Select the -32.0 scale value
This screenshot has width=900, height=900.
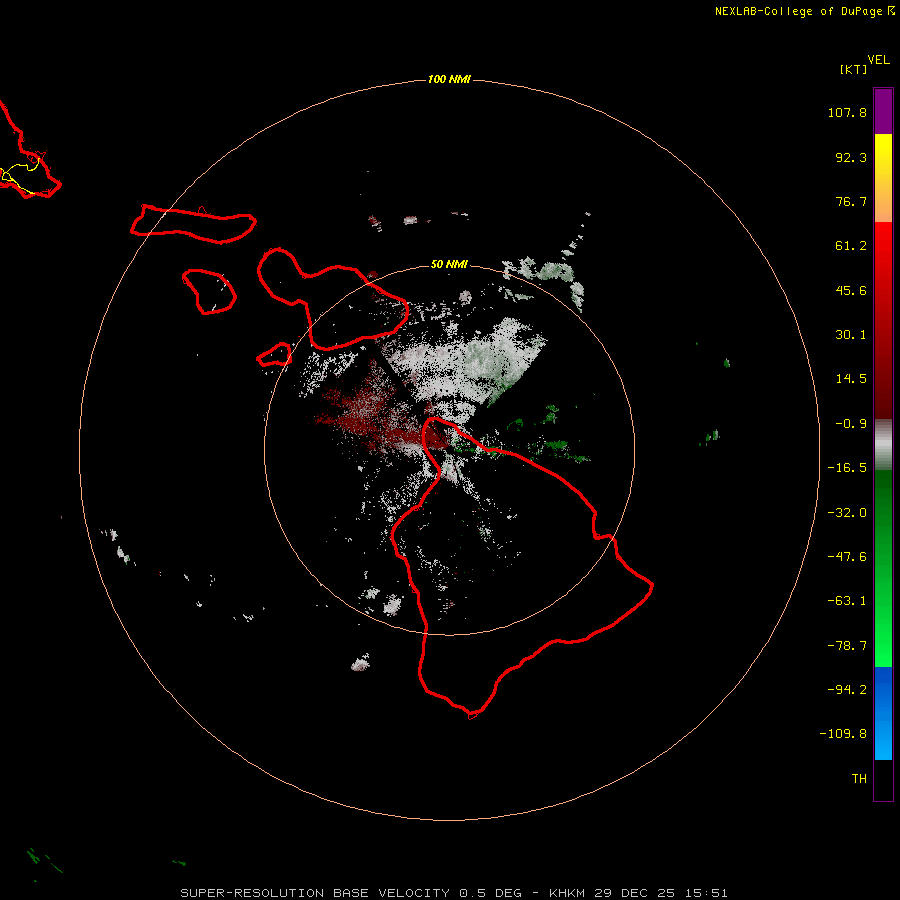[847, 513]
